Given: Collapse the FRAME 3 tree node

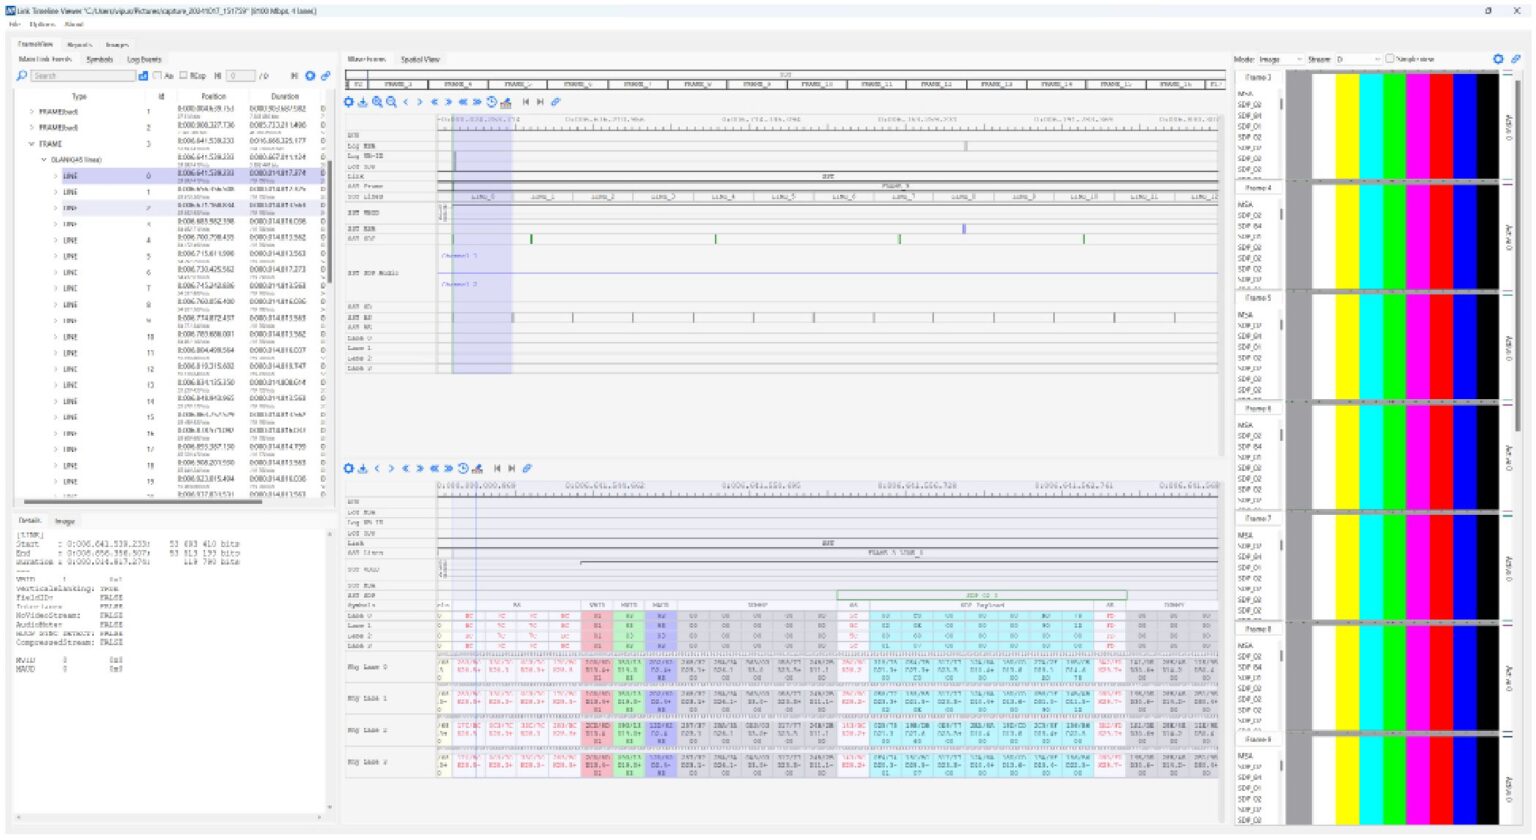Looking at the screenshot, I should click(x=32, y=144).
